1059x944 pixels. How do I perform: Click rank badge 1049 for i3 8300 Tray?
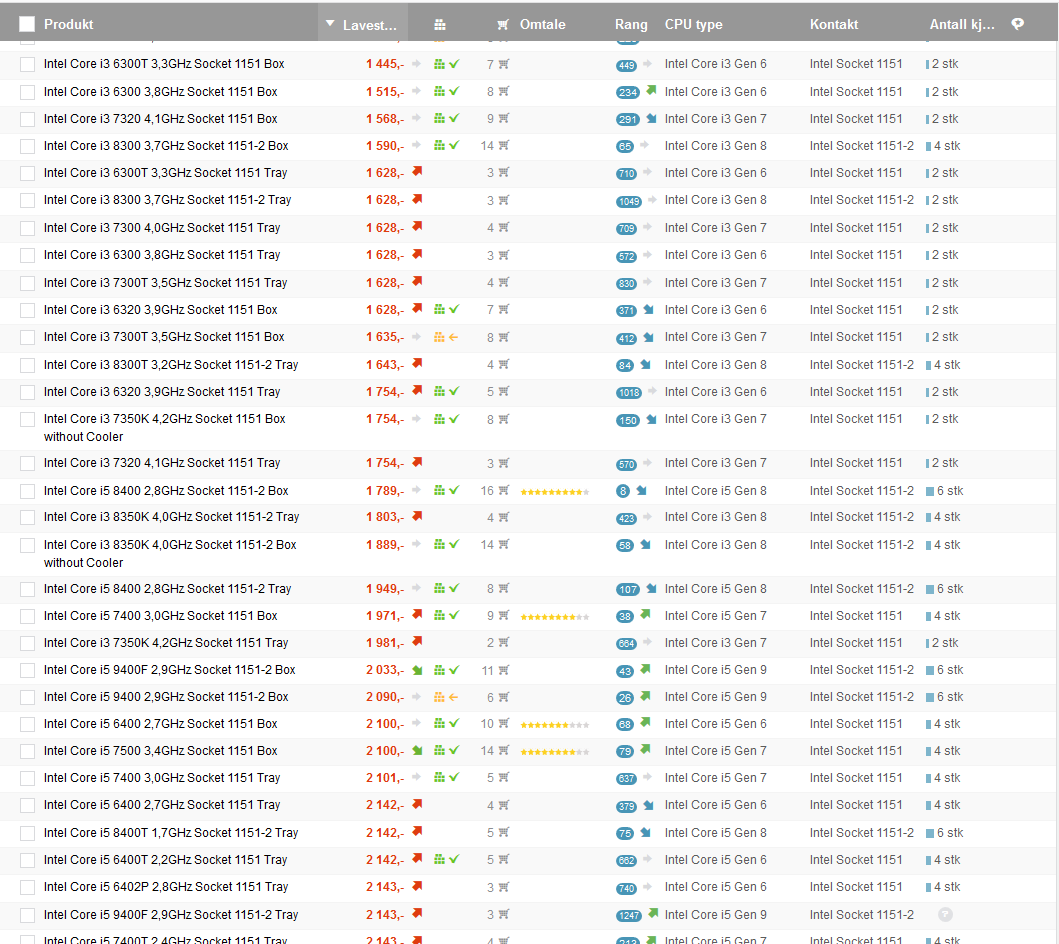629,201
